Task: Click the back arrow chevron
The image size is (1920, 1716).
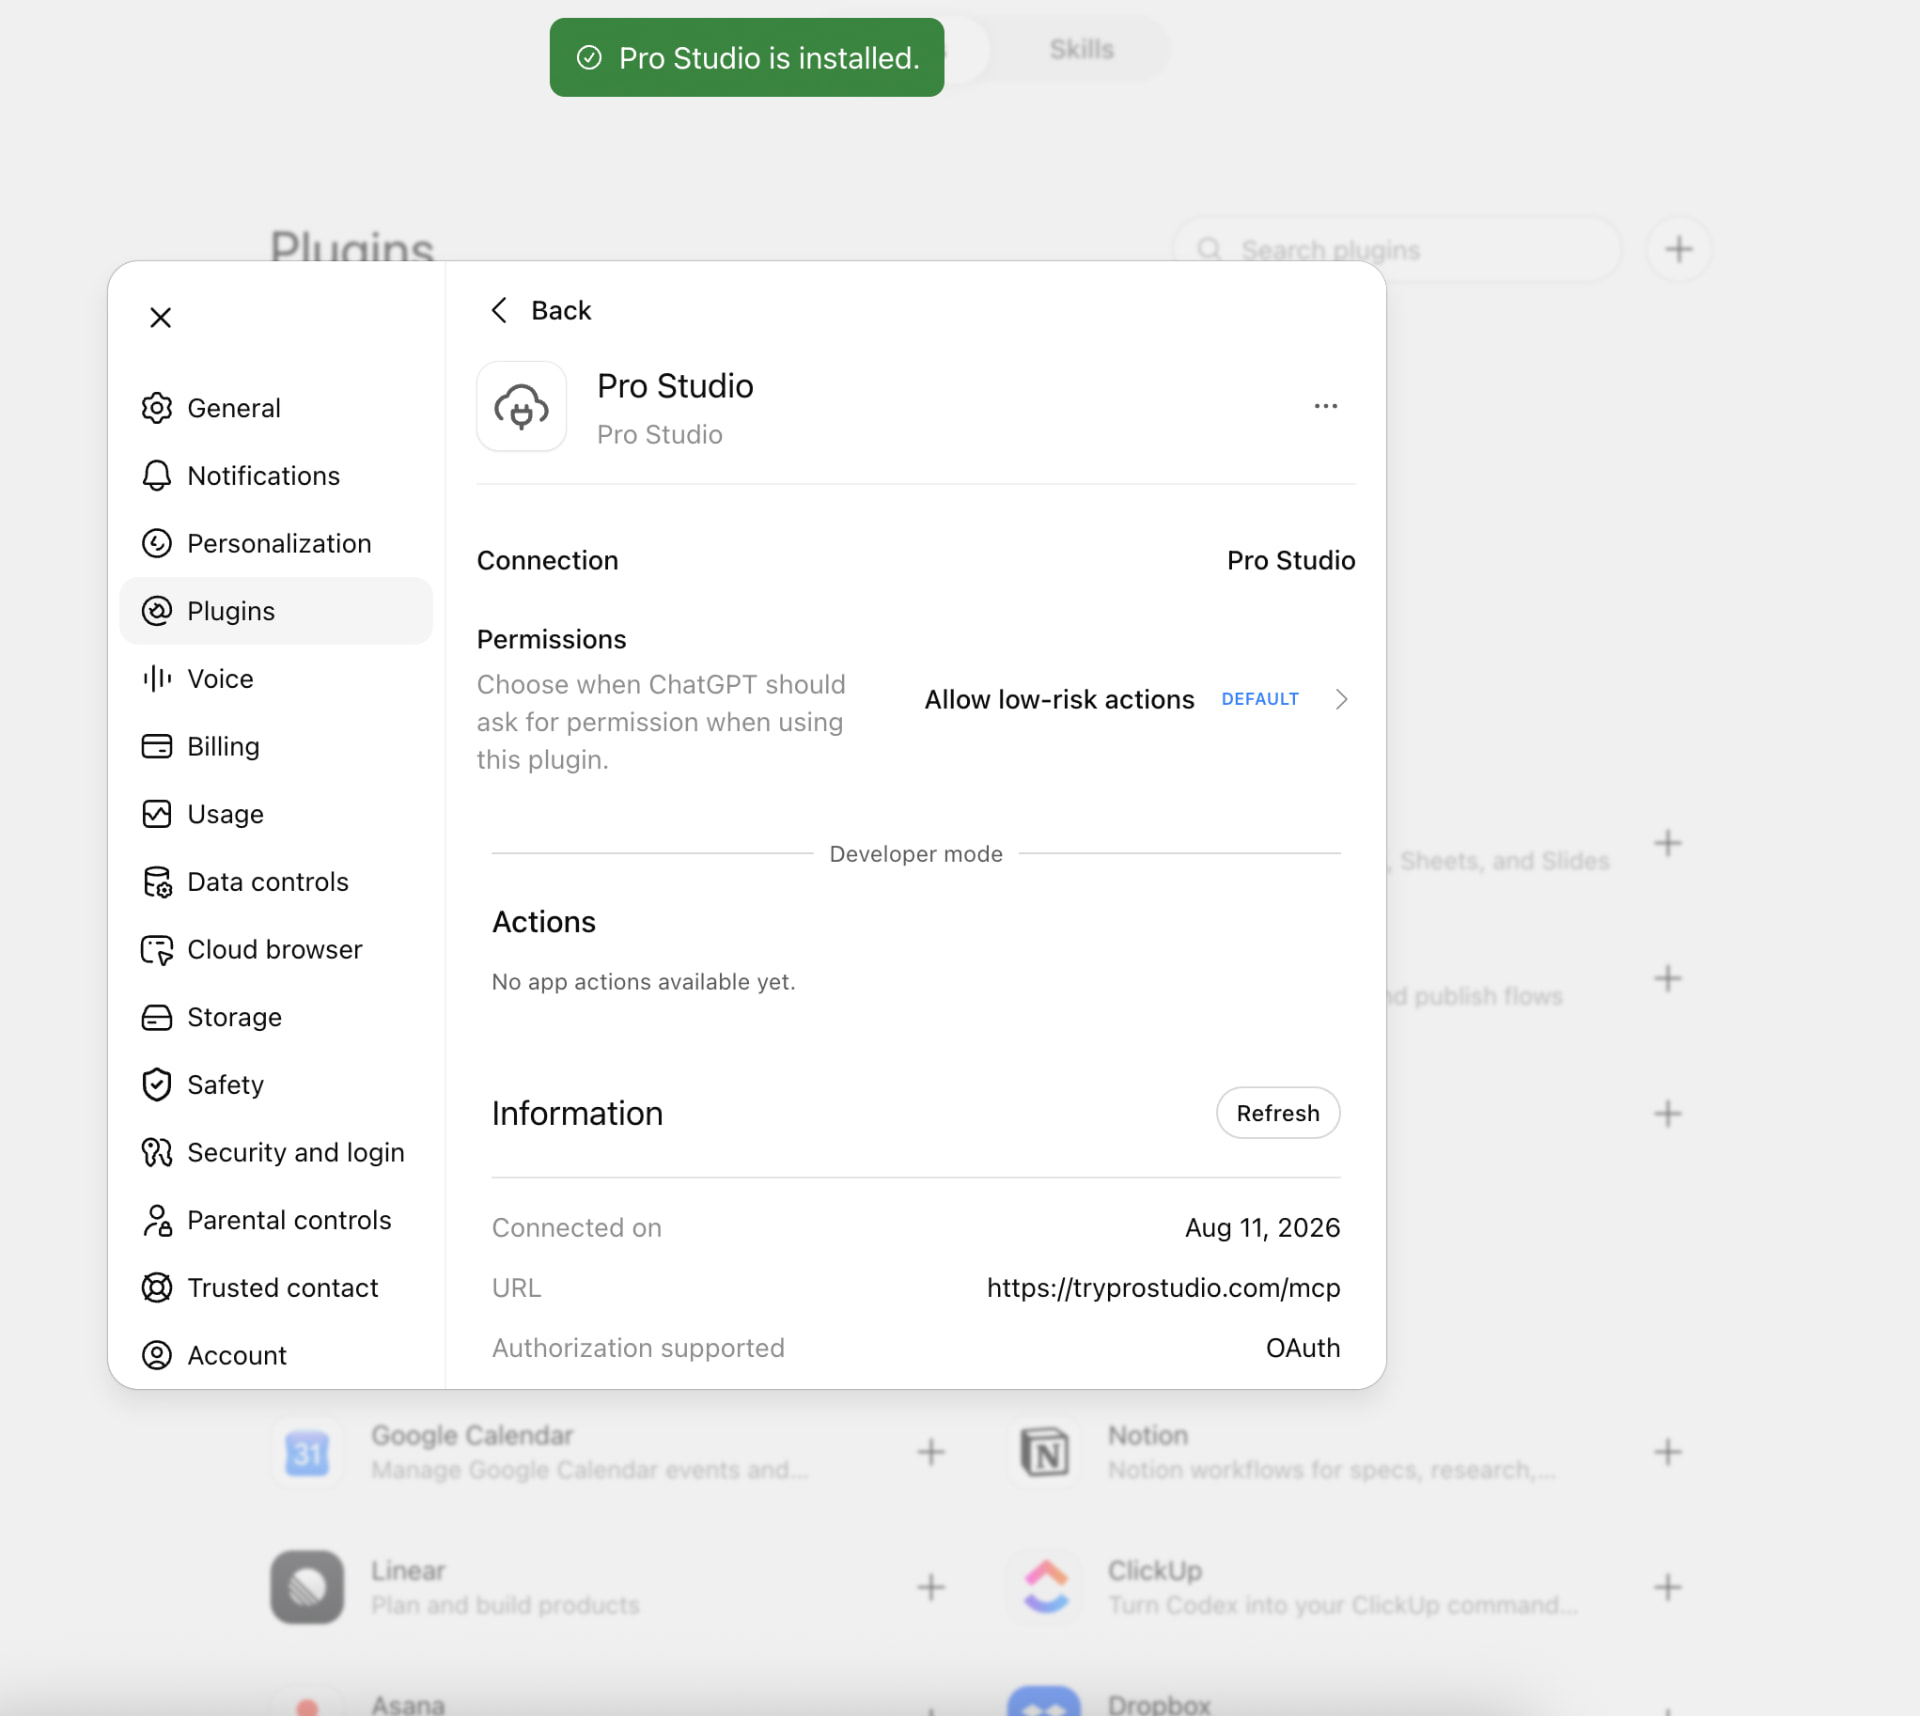Action: click(x=499, y=310)
